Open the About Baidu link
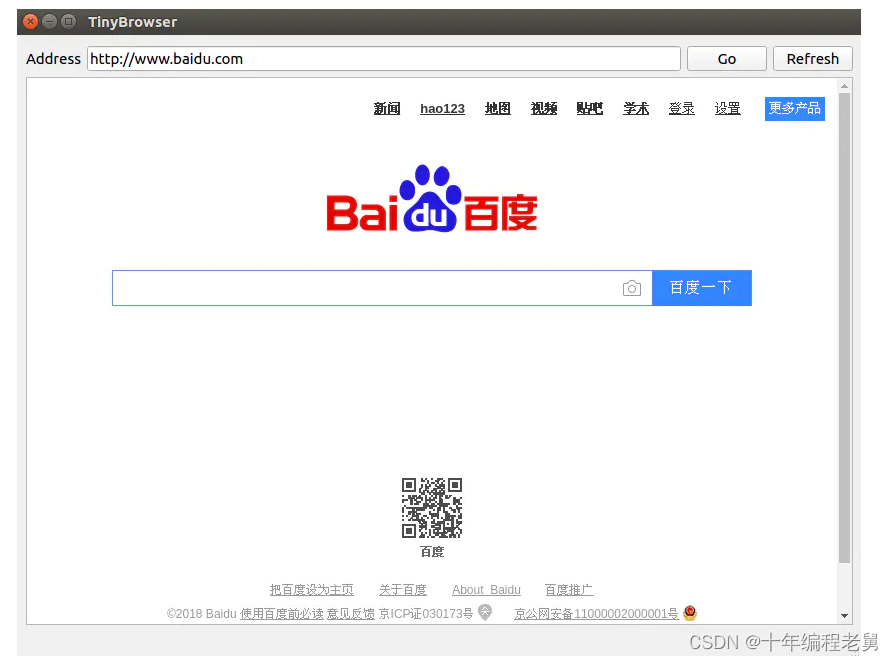The height and width of the screenshot is (661, 893). [x=486, y=590]
